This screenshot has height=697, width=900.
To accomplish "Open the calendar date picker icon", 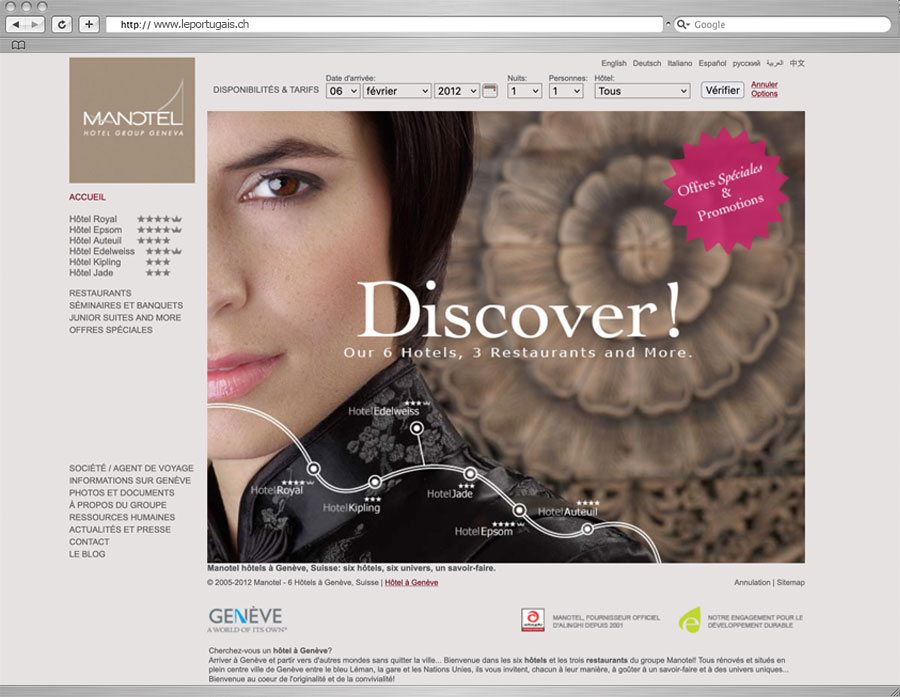I will pos(490,91).
